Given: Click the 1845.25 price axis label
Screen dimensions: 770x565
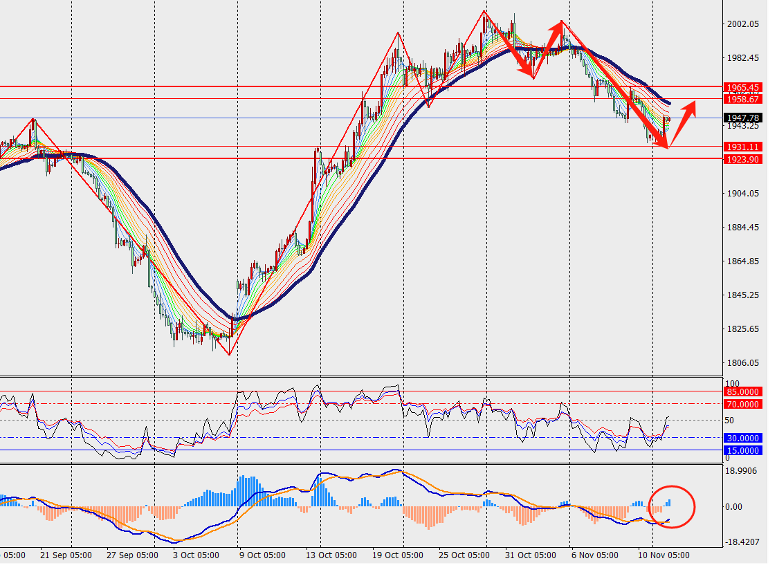Looking at the screenshot, I should (x=742, y=295).
